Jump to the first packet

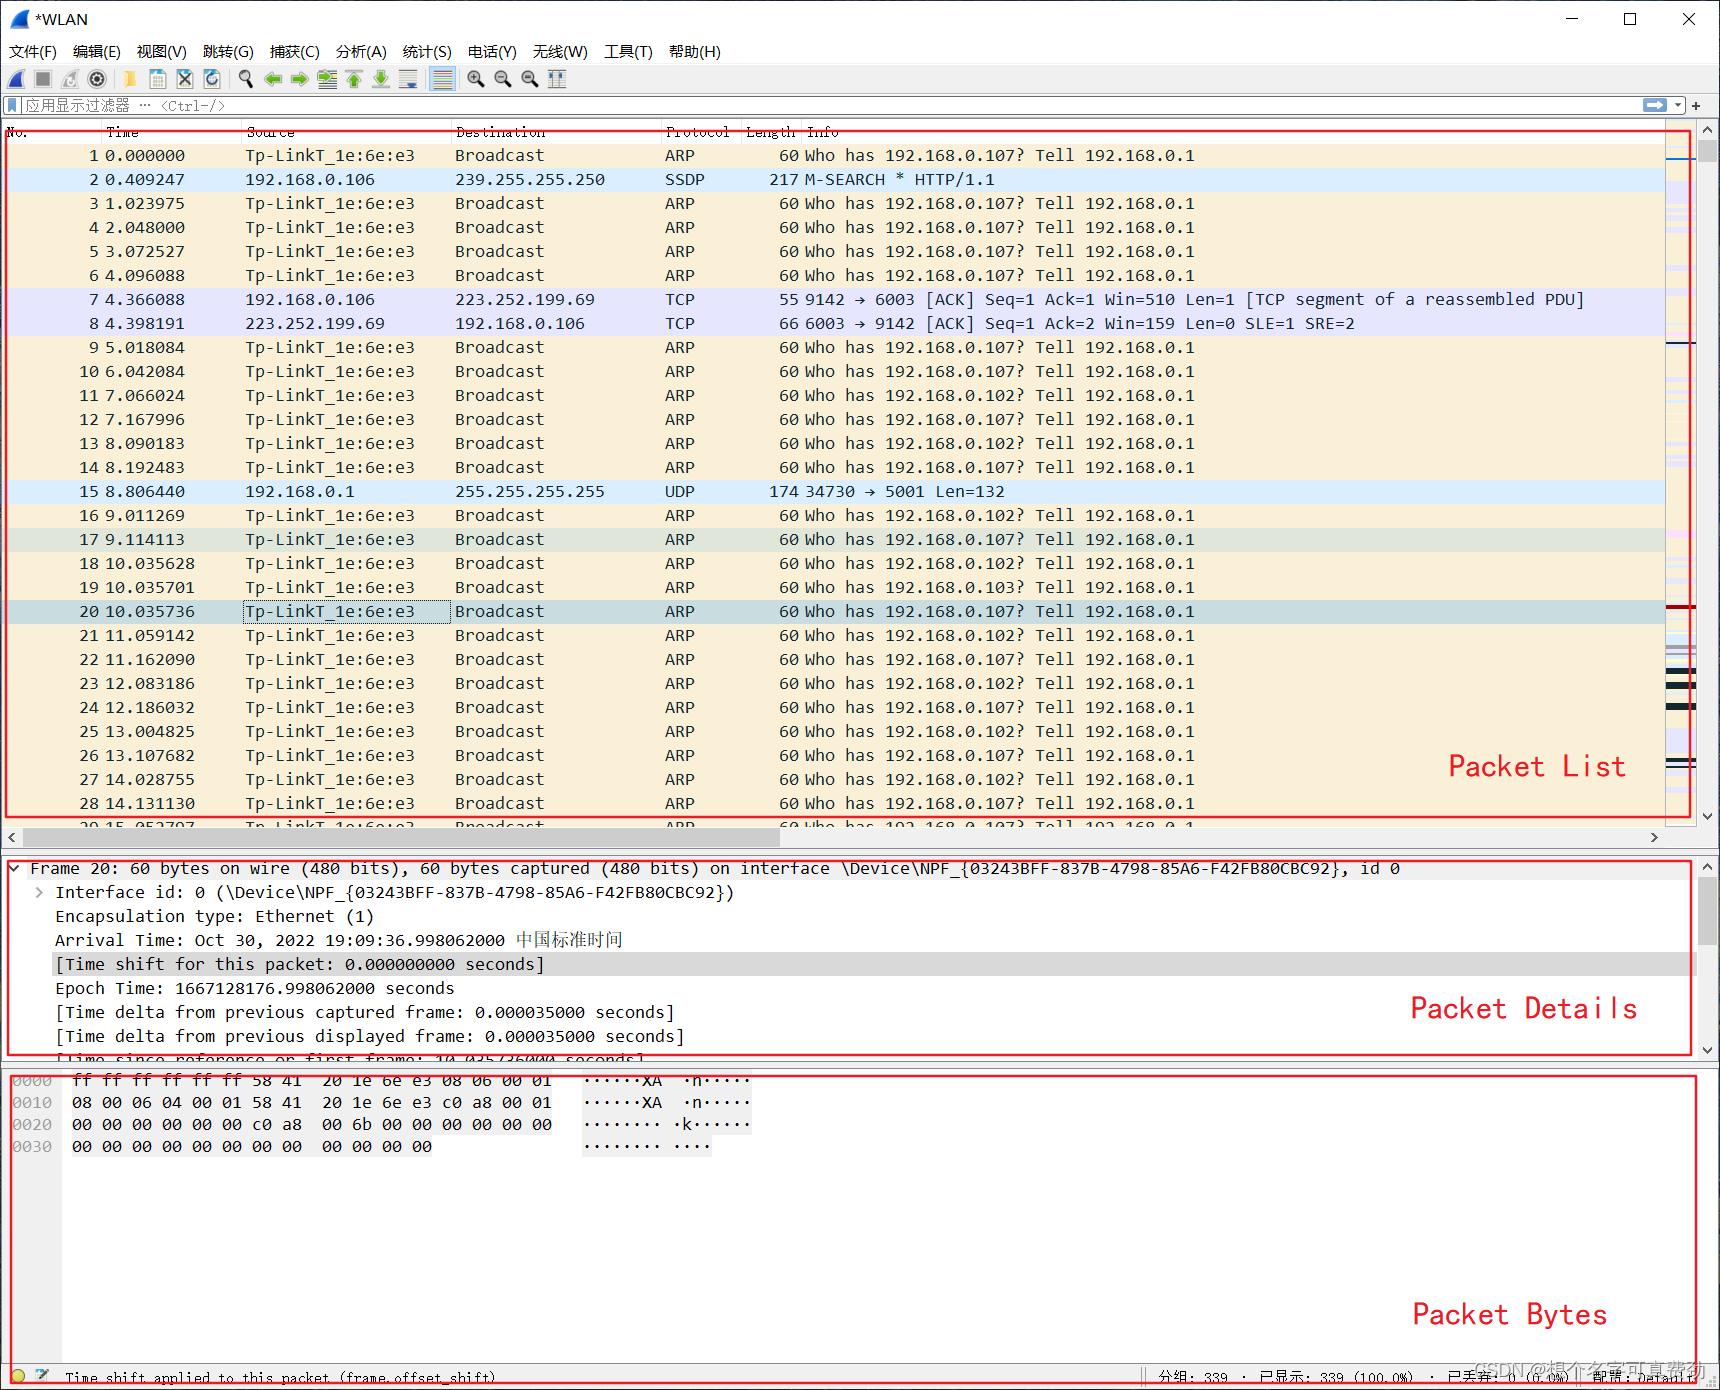tap(354, 79)
